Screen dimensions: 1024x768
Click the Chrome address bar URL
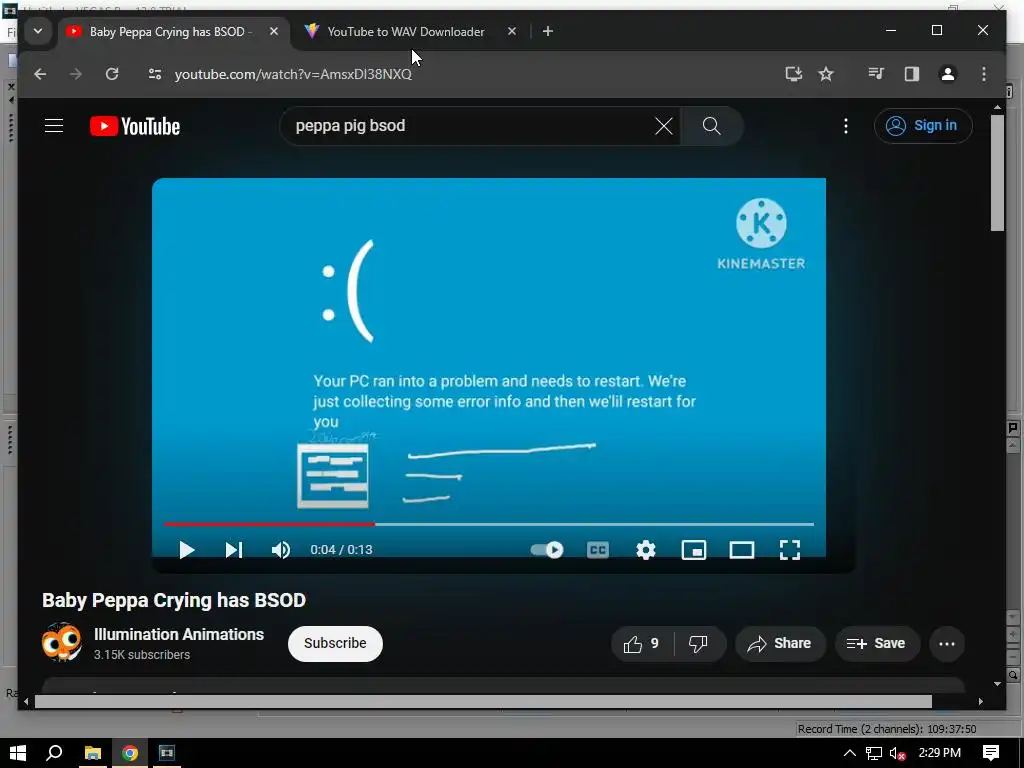(293, 74)
